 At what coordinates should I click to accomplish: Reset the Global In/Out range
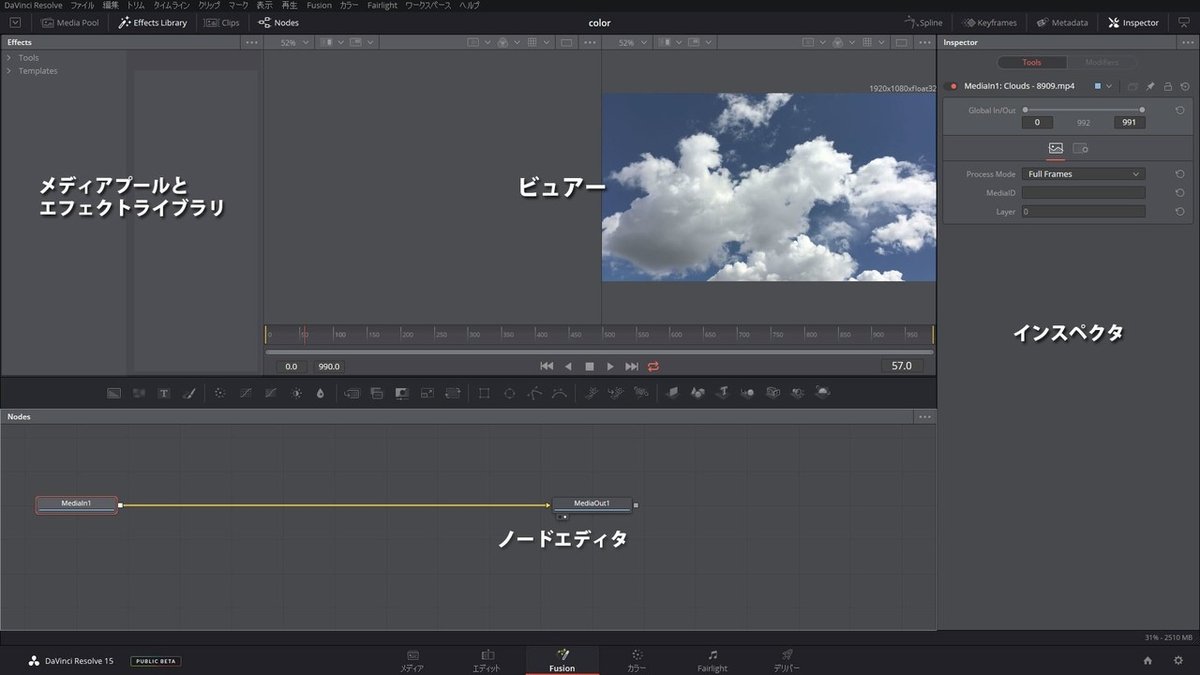coord(1180,110)
